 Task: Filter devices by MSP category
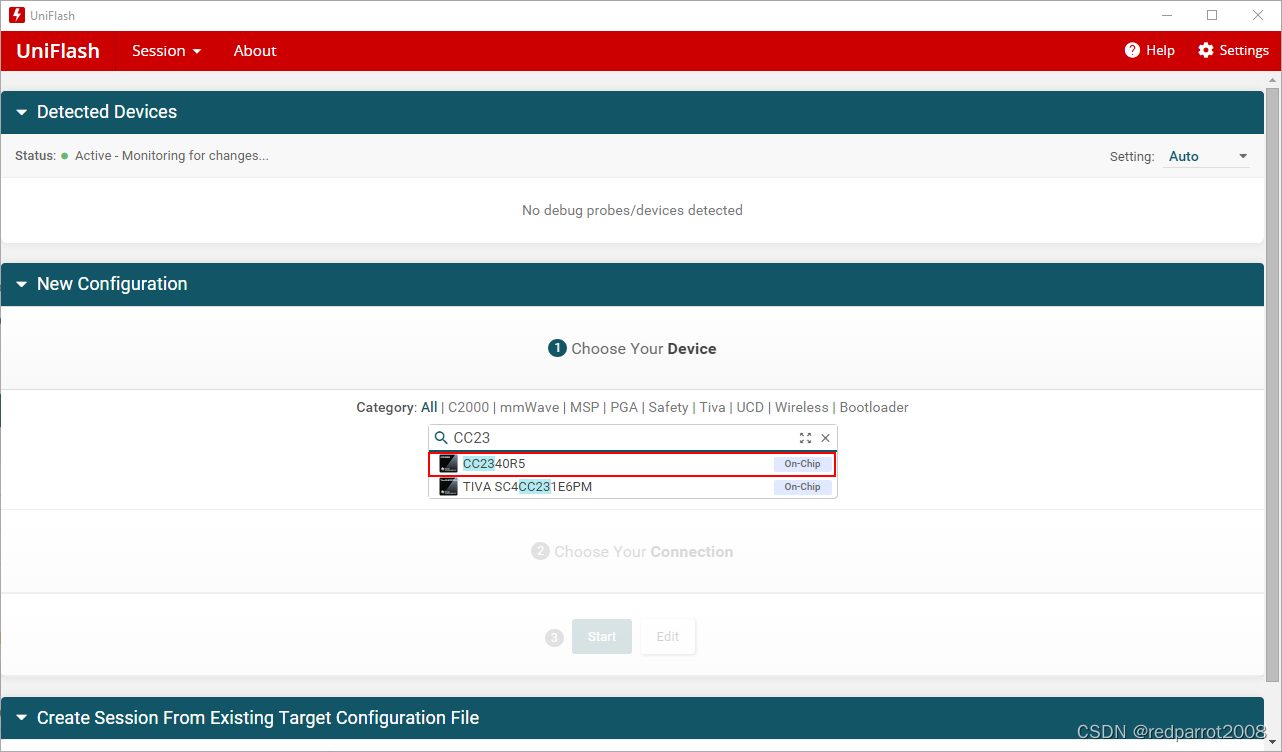pos(585,407)
